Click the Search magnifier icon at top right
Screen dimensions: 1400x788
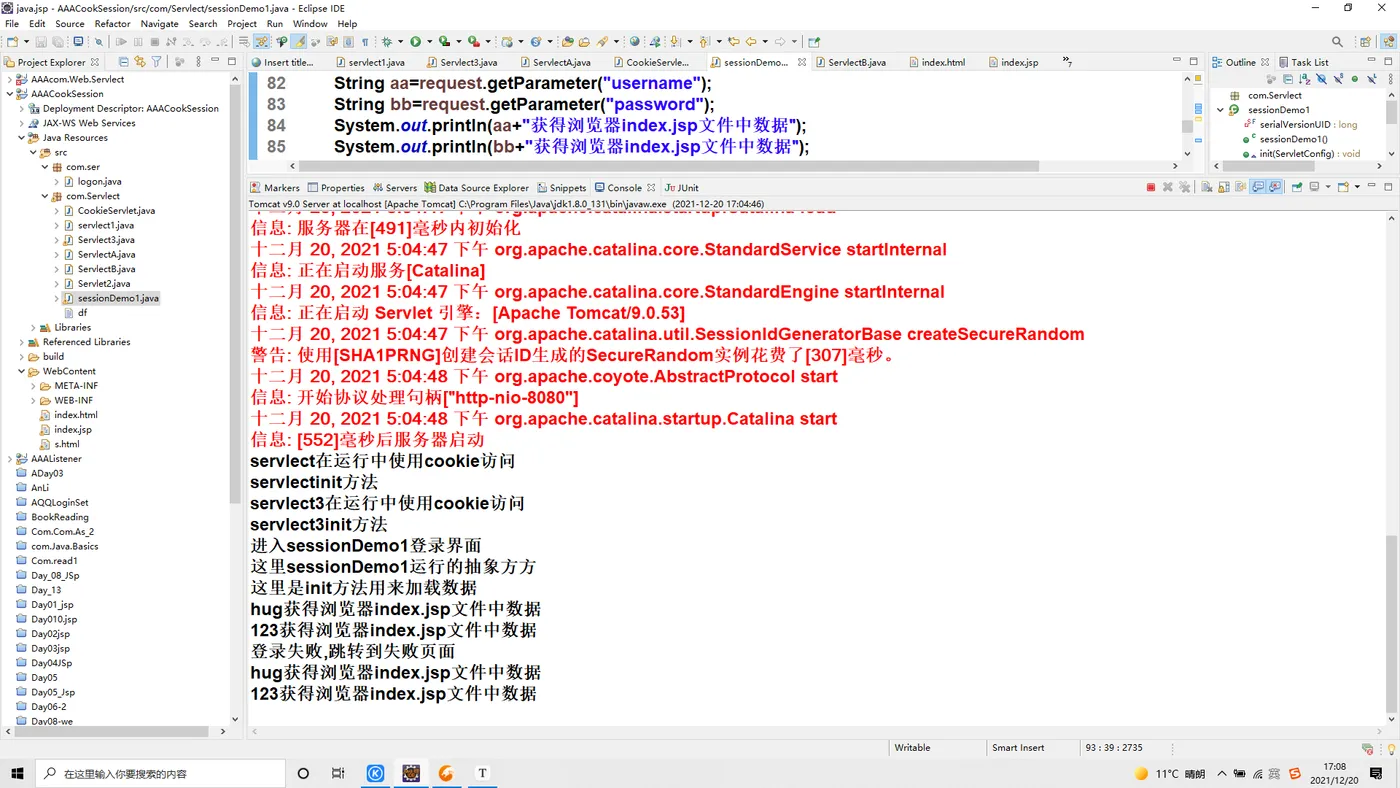coord(1337,42)
